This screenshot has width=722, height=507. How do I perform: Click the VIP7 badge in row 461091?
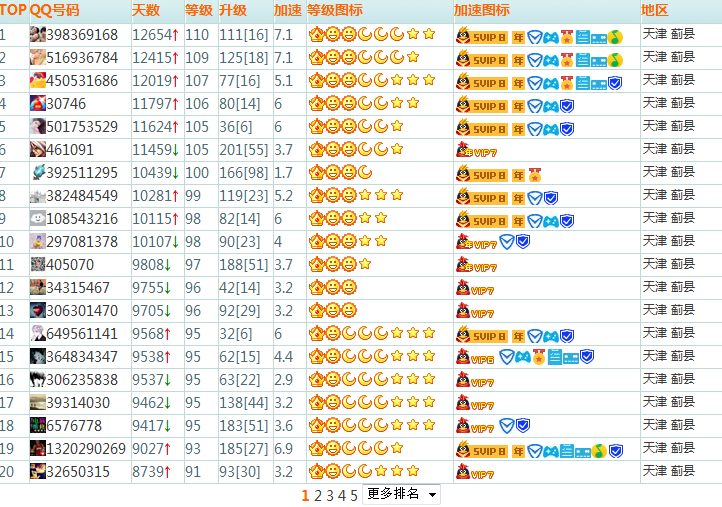pos(476,150)
